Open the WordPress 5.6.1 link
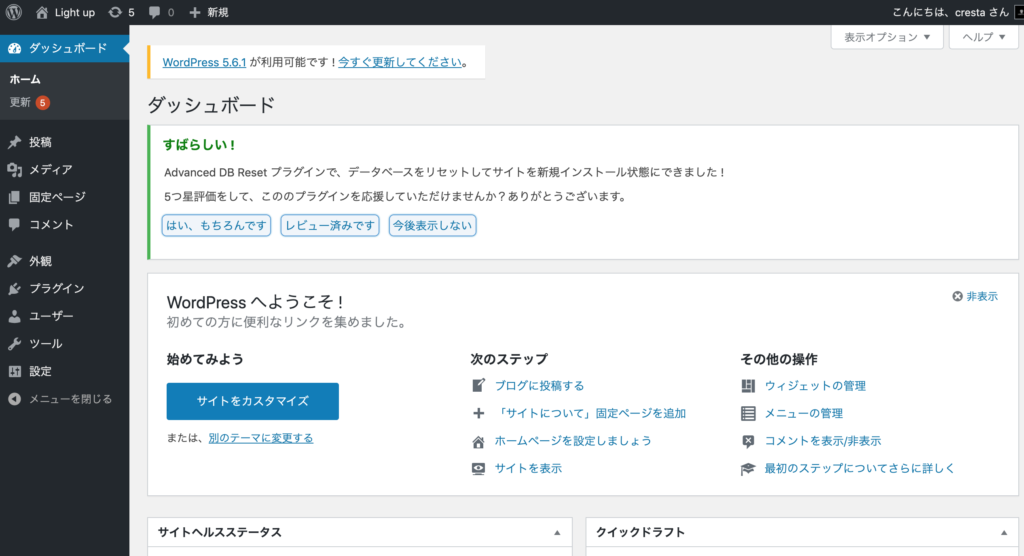This screenshot has height=556, width=1024. [x=204, y=63]
